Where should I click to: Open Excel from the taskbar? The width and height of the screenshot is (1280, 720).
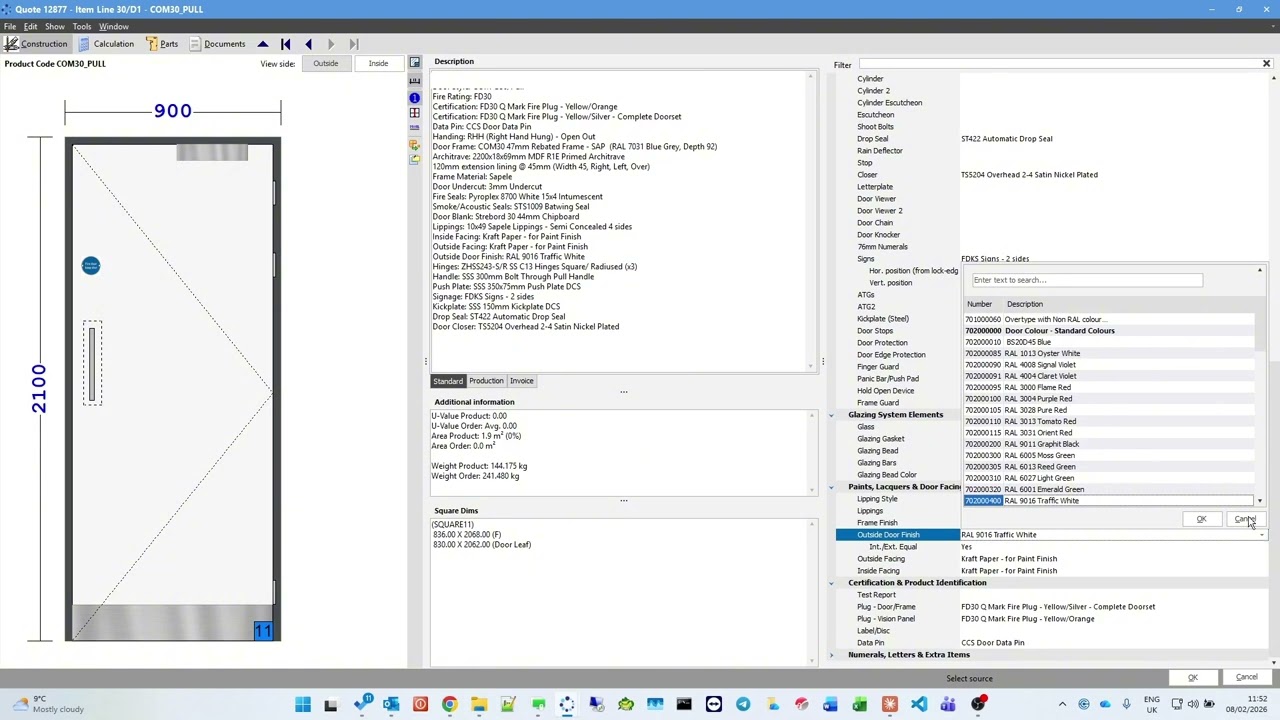(860, 705)
